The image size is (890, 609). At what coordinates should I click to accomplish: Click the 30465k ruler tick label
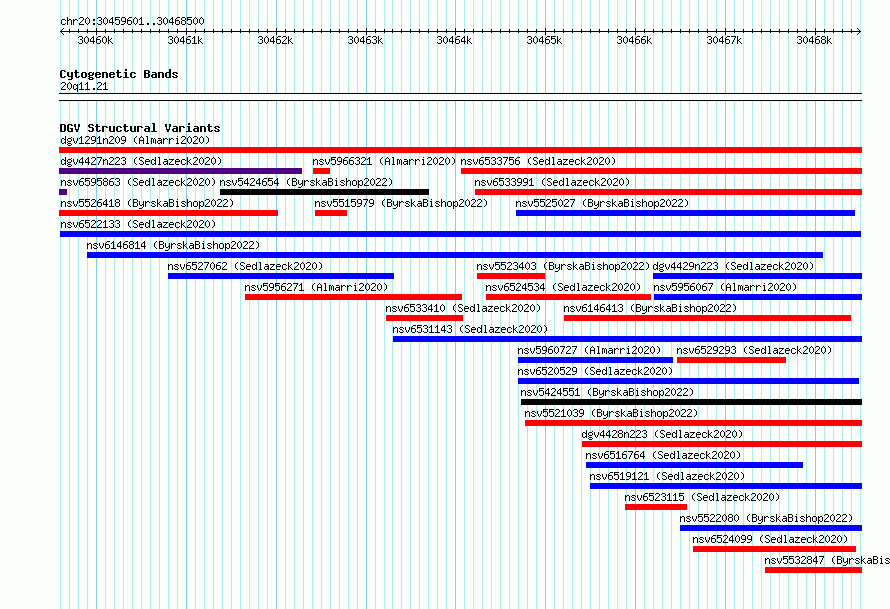544,40
